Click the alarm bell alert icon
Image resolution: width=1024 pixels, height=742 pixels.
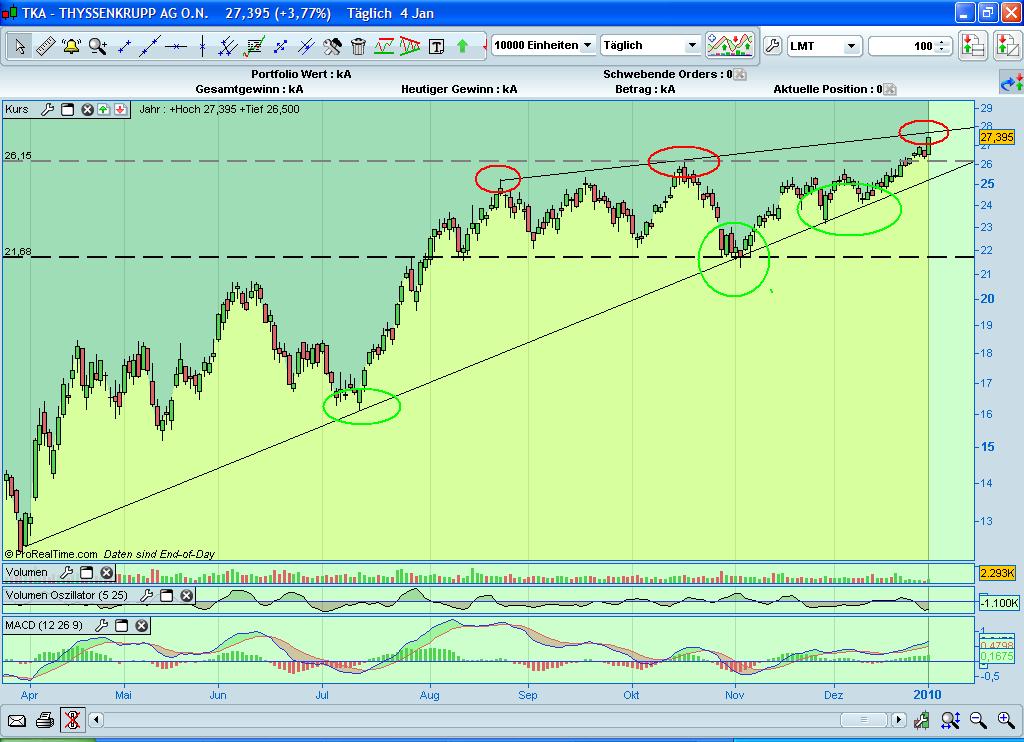coord(71,46)
